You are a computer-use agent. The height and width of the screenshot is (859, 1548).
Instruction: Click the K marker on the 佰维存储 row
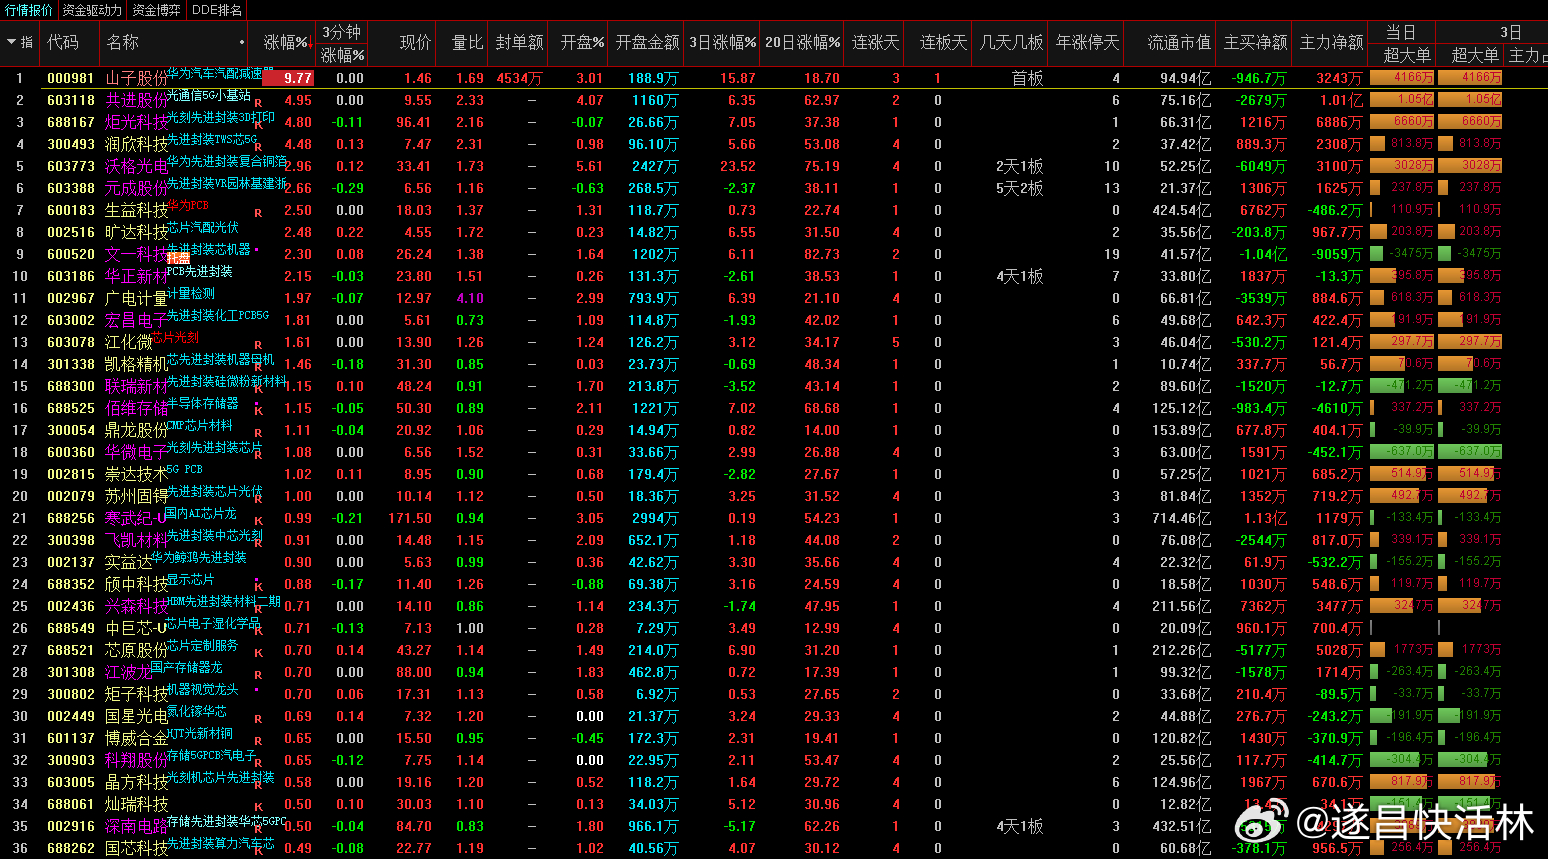pos(259,411)
